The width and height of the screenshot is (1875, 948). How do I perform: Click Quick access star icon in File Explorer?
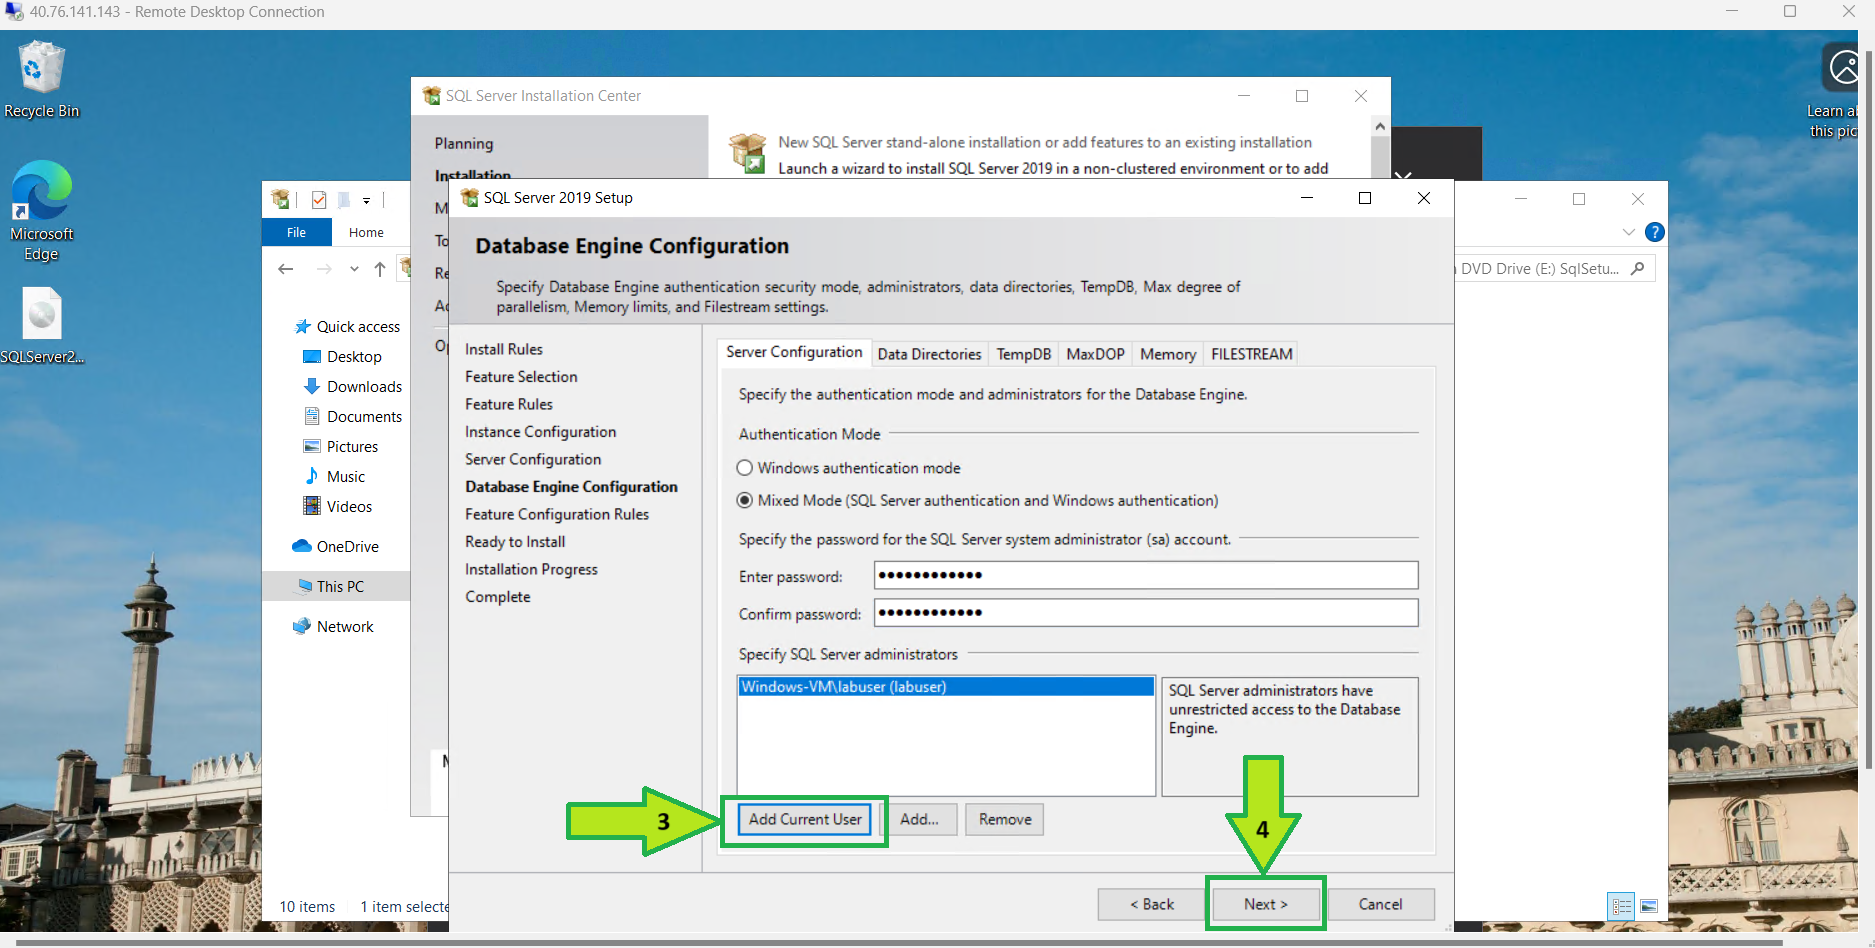(303, 327)
